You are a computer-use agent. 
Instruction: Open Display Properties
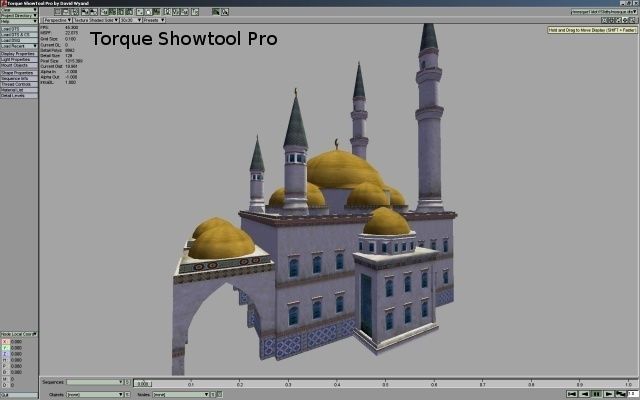pyautogui.click(x=19, y=54)
